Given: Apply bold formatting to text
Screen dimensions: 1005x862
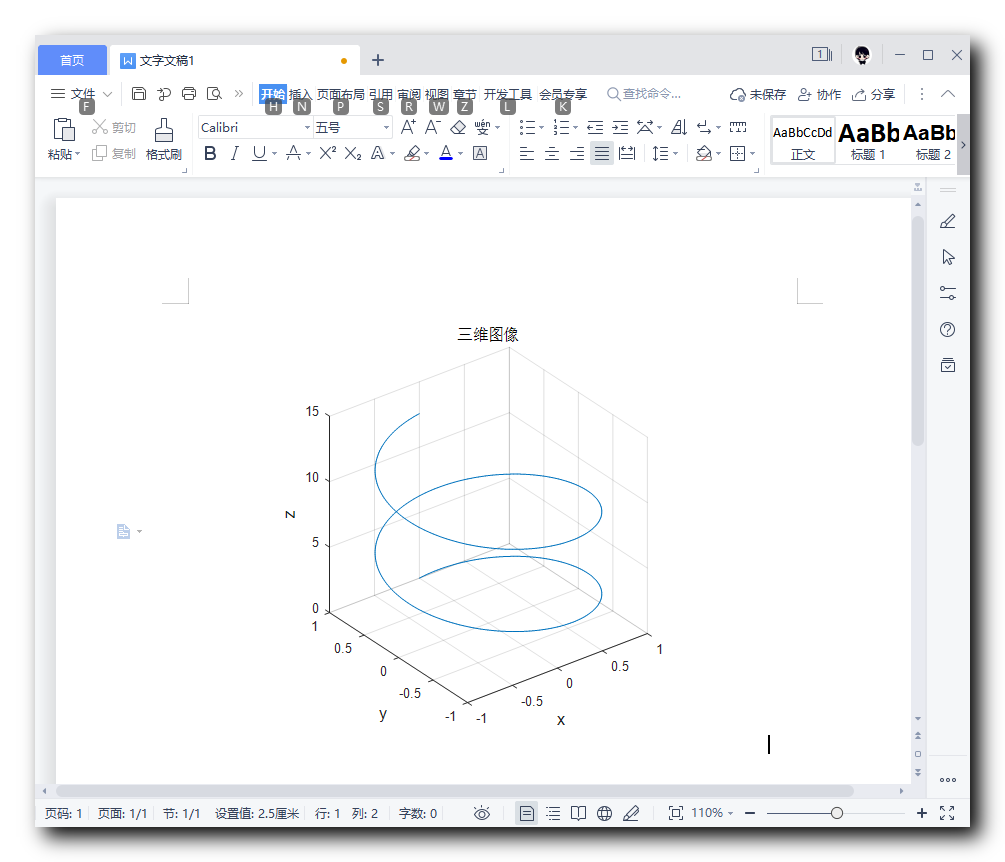Looking at the screenshot, I should tap(210, 153).
